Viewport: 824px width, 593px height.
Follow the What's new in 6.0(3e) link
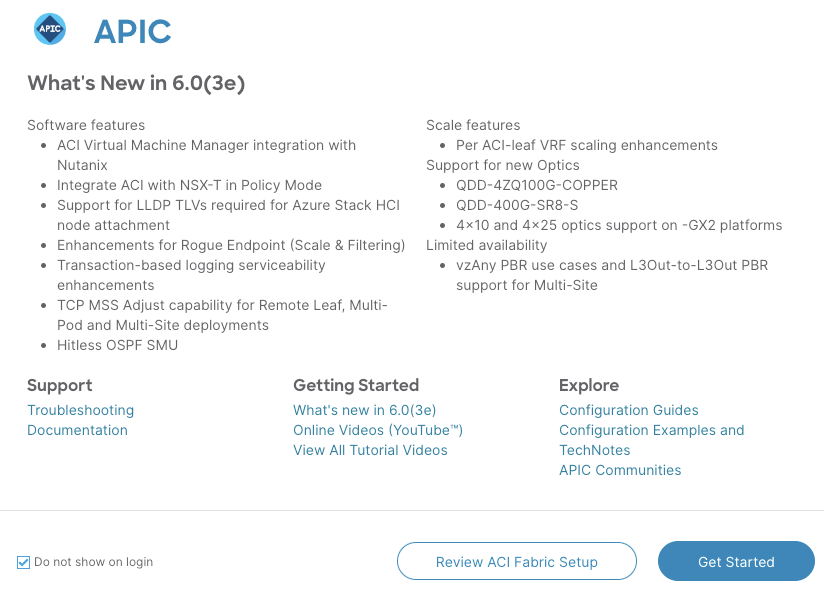364,410
